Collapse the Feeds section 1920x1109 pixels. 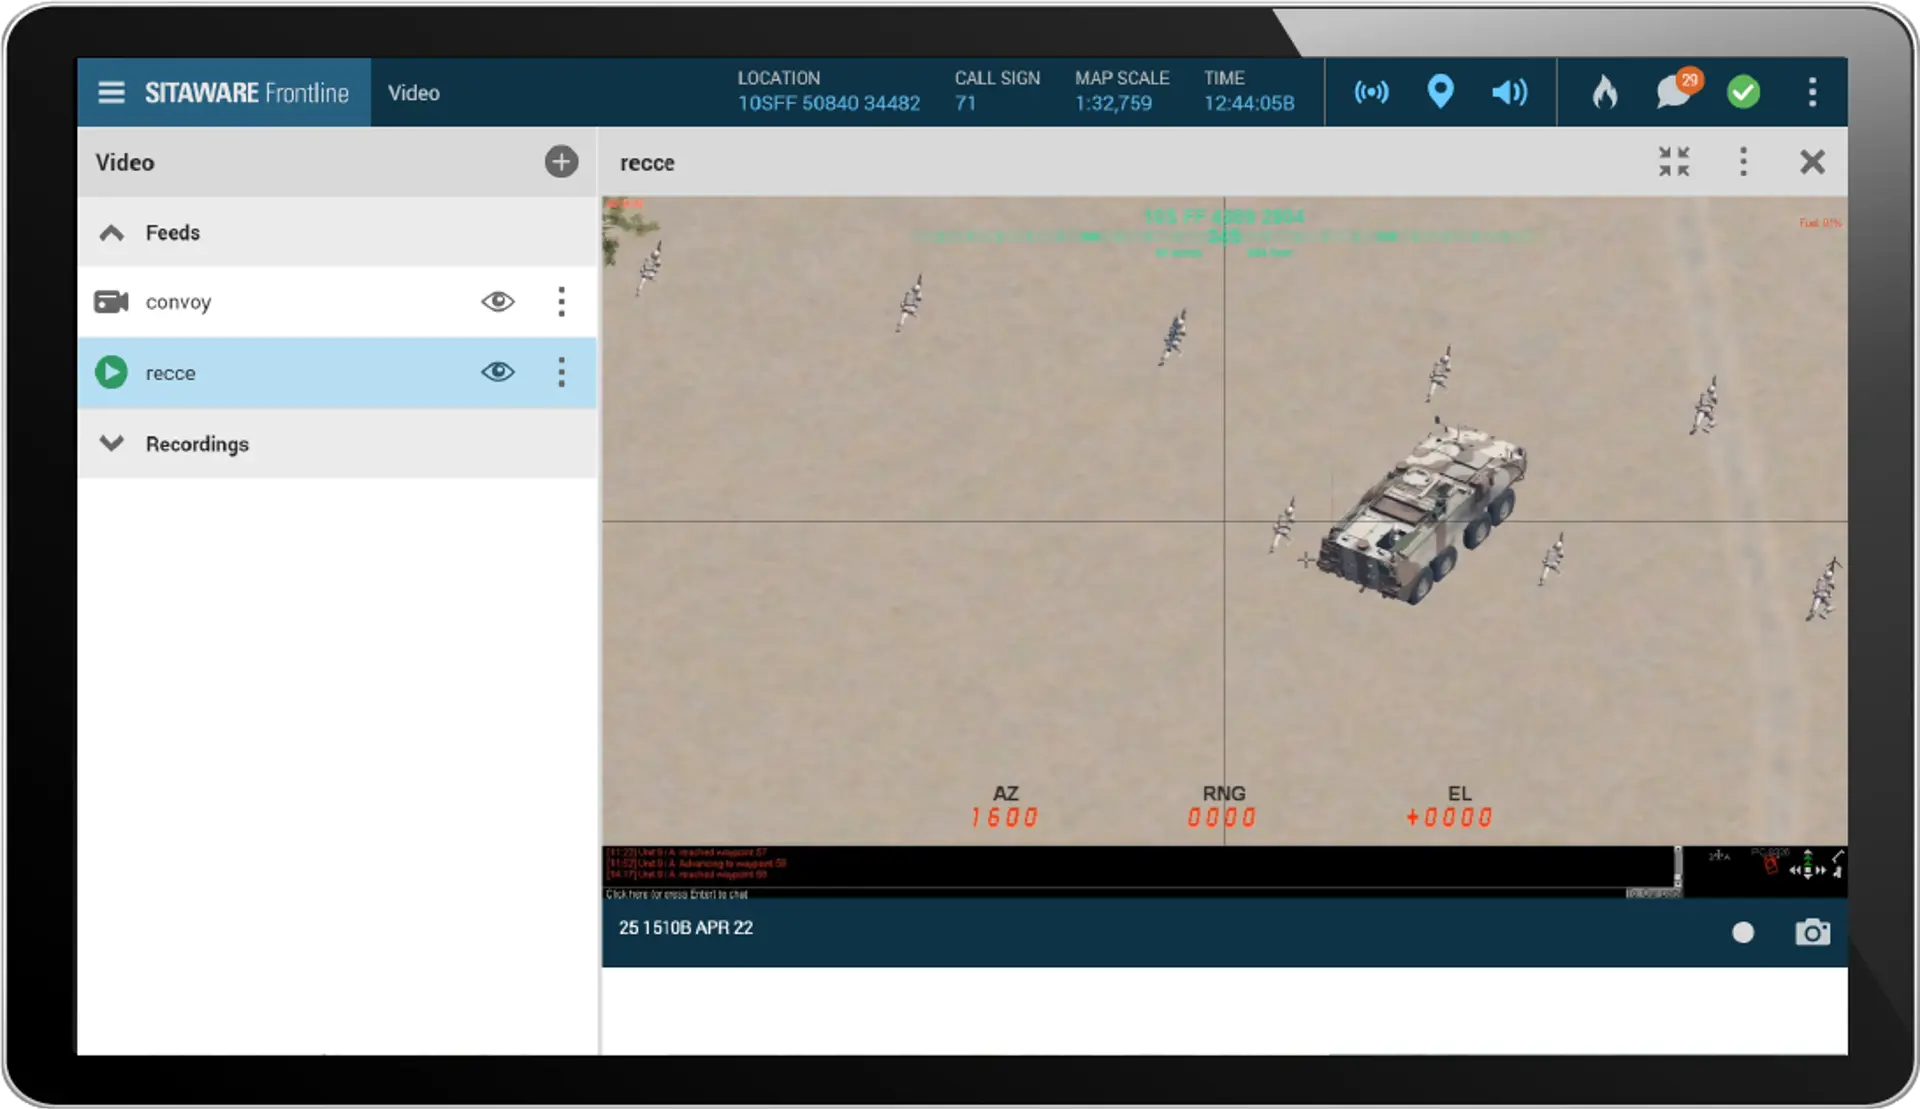[x=112, y=232]
